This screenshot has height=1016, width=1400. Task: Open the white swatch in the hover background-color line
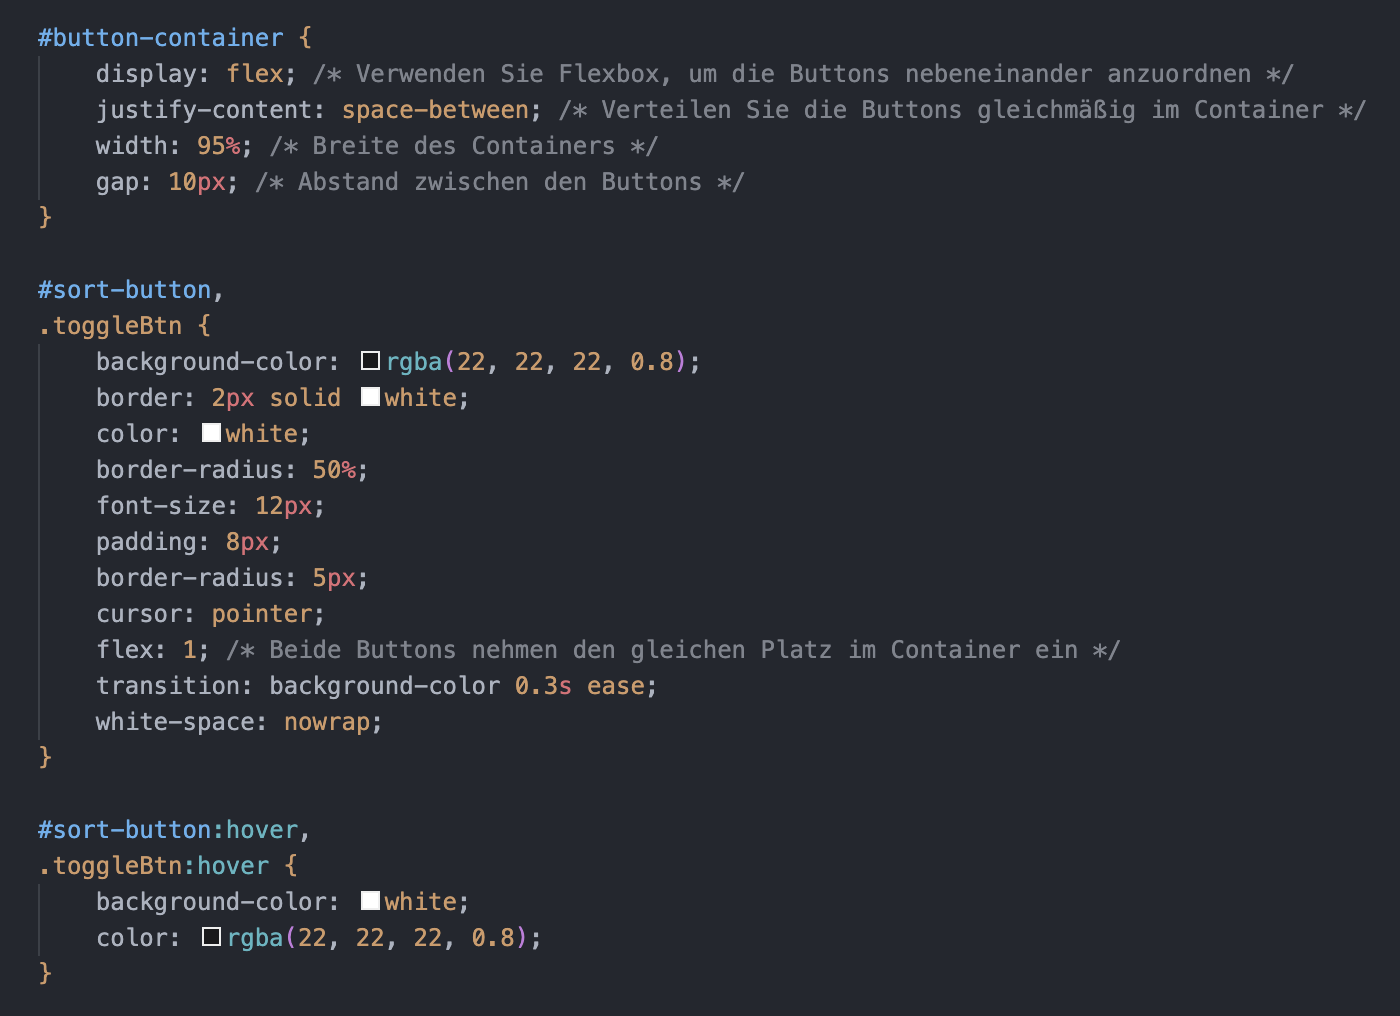[x=371, y=901]
